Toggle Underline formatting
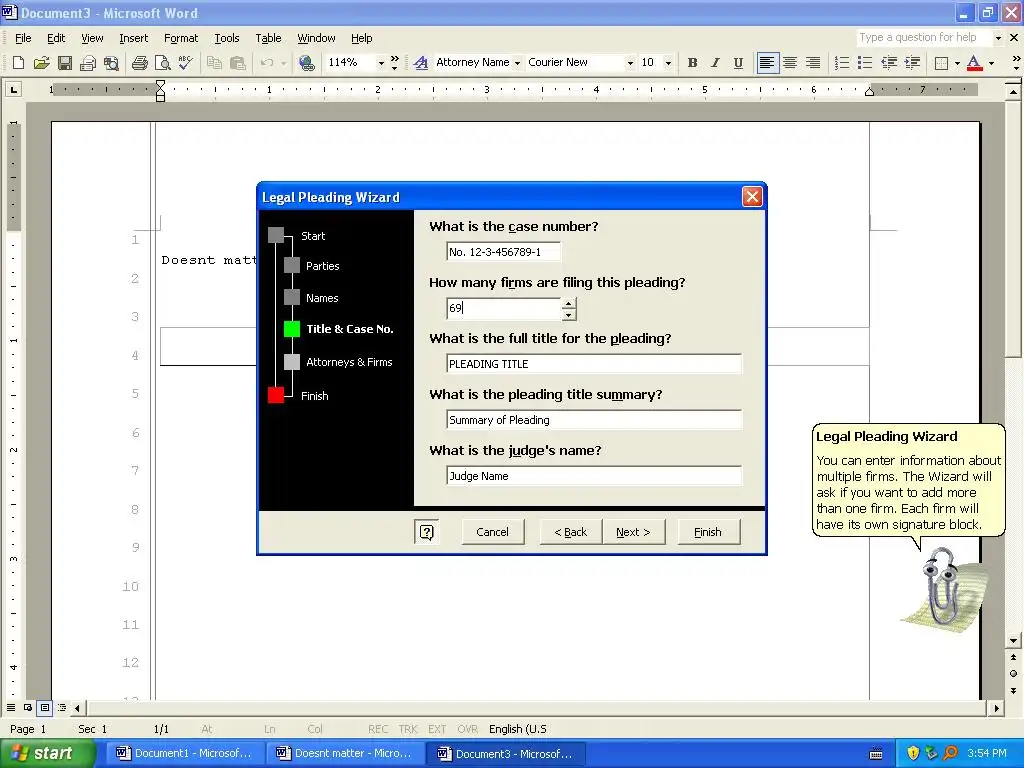This screenshot has height=768, width=1024. tap(738, 63)
